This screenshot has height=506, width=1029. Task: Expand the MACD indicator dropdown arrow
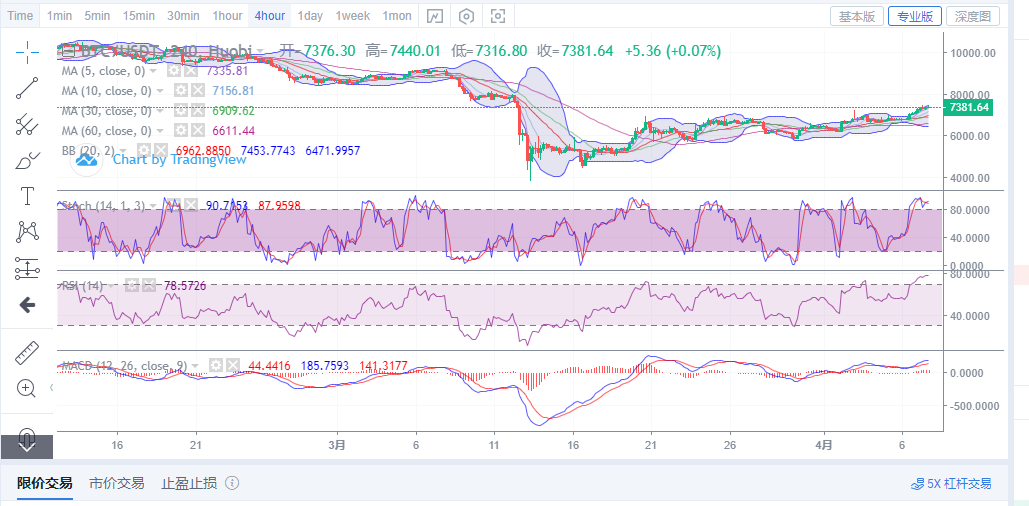tap(196, 366)
